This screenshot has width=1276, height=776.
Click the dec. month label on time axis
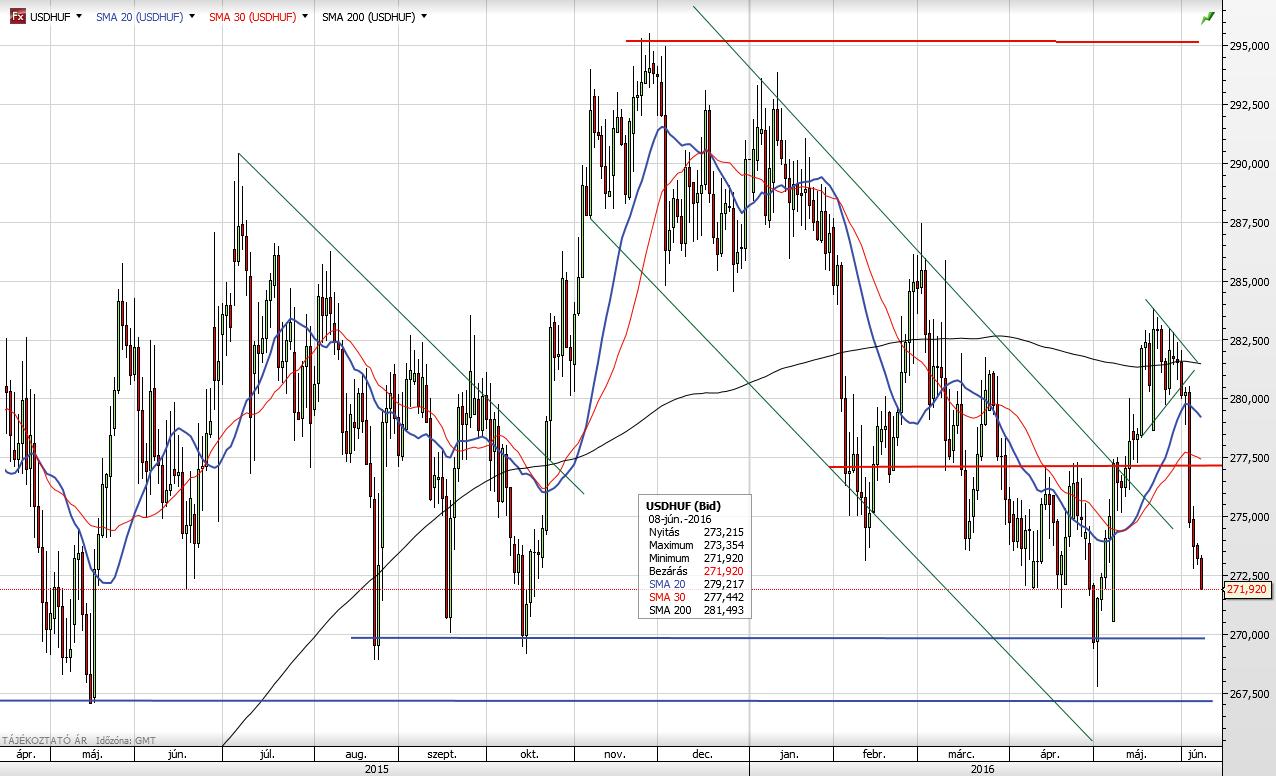tap(702, 755)
